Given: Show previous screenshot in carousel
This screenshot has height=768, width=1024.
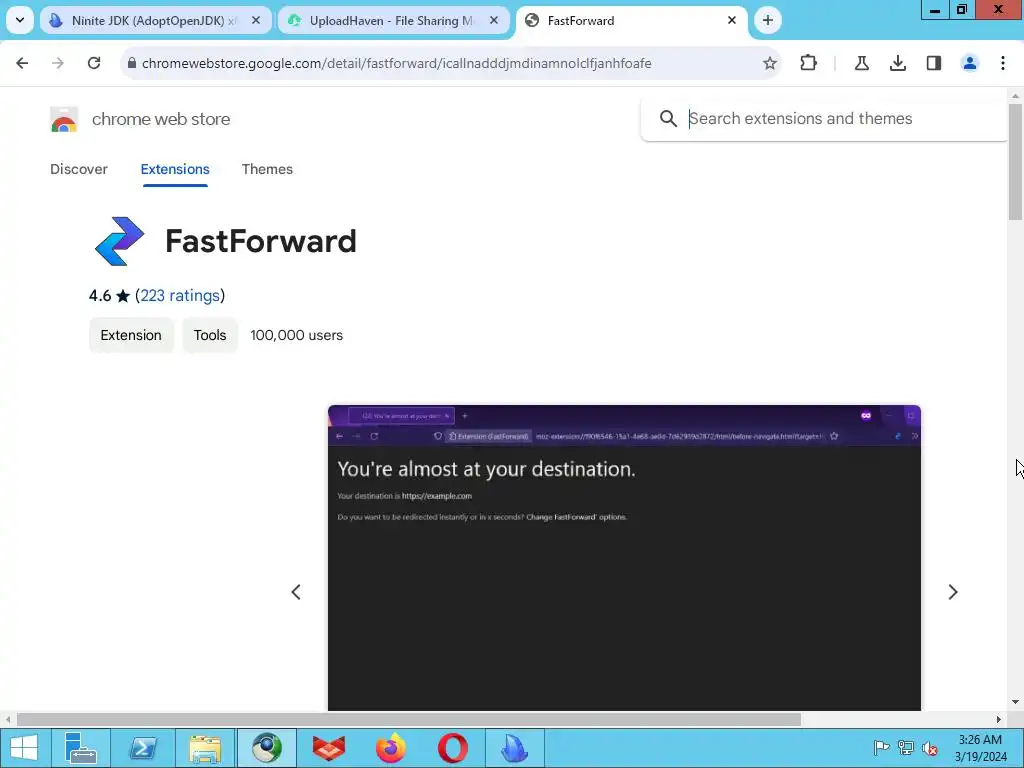Looking at the screenshot, I should (x=296, y=592).
